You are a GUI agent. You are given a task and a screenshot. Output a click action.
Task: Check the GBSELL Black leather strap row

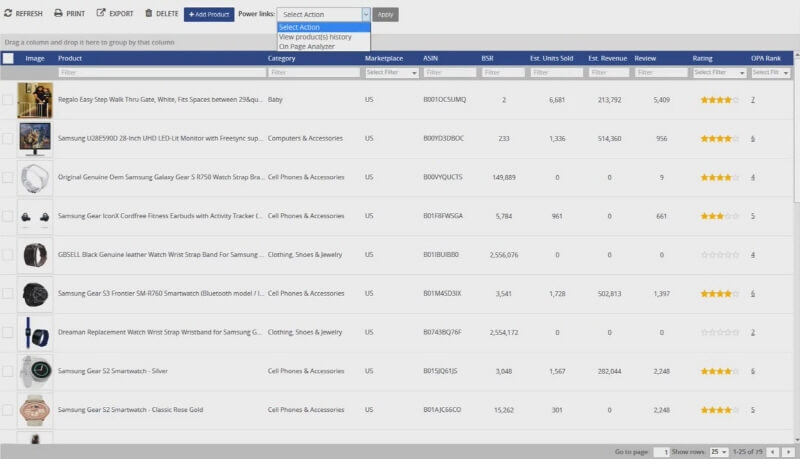coord(8,255)
